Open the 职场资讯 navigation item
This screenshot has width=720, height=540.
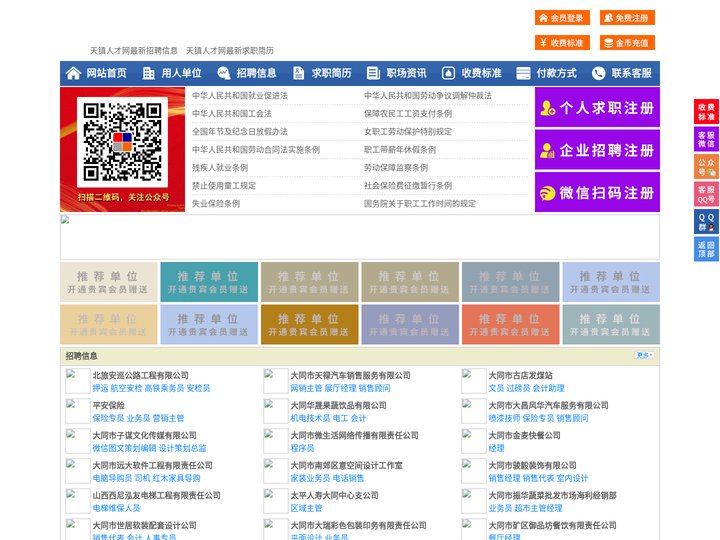[x=406, y=73]
